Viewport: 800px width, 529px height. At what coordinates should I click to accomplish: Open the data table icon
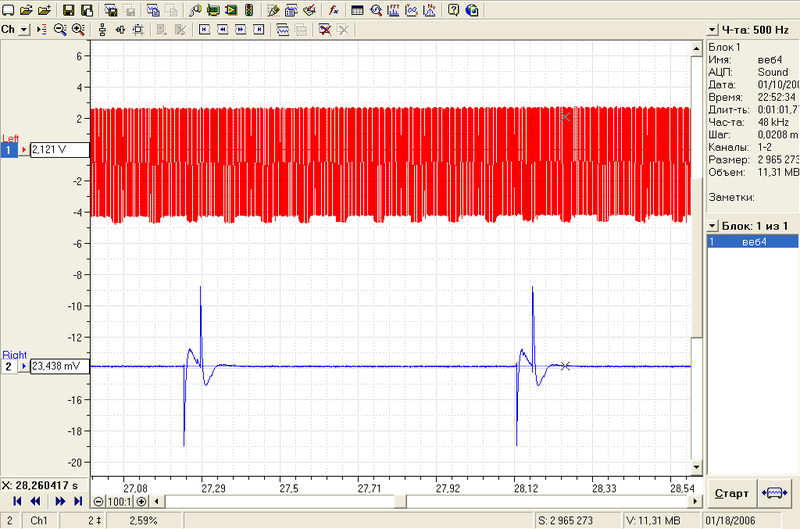[x=357, y=10]
